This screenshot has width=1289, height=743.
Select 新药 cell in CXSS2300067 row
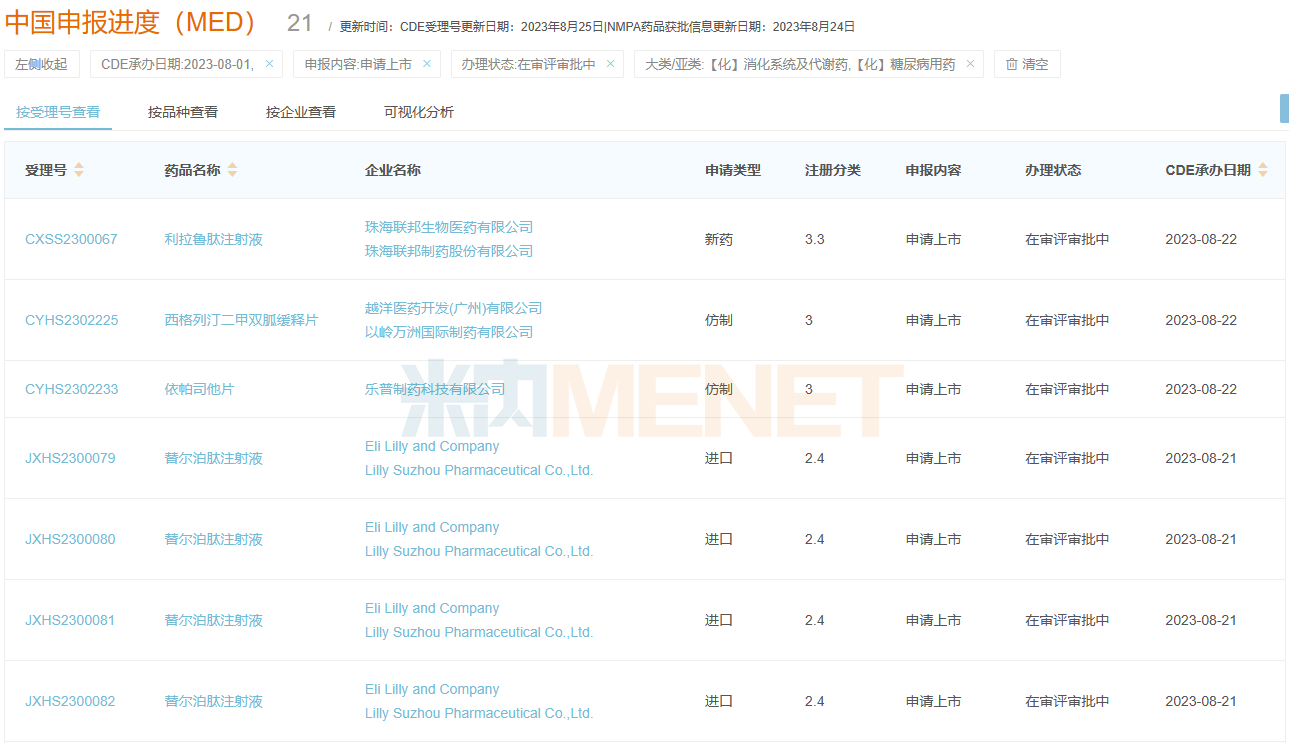(719, 239)
